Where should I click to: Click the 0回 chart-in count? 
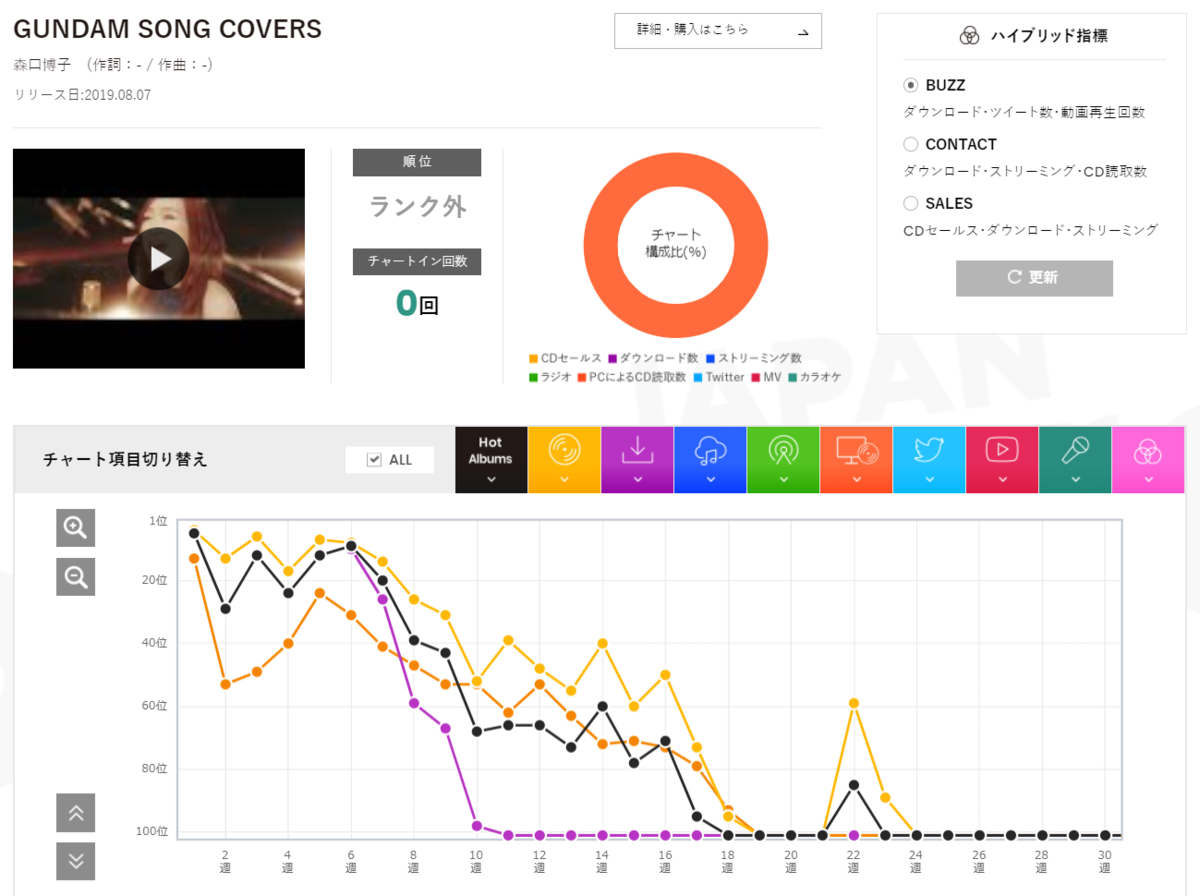(x=417, y=302)
